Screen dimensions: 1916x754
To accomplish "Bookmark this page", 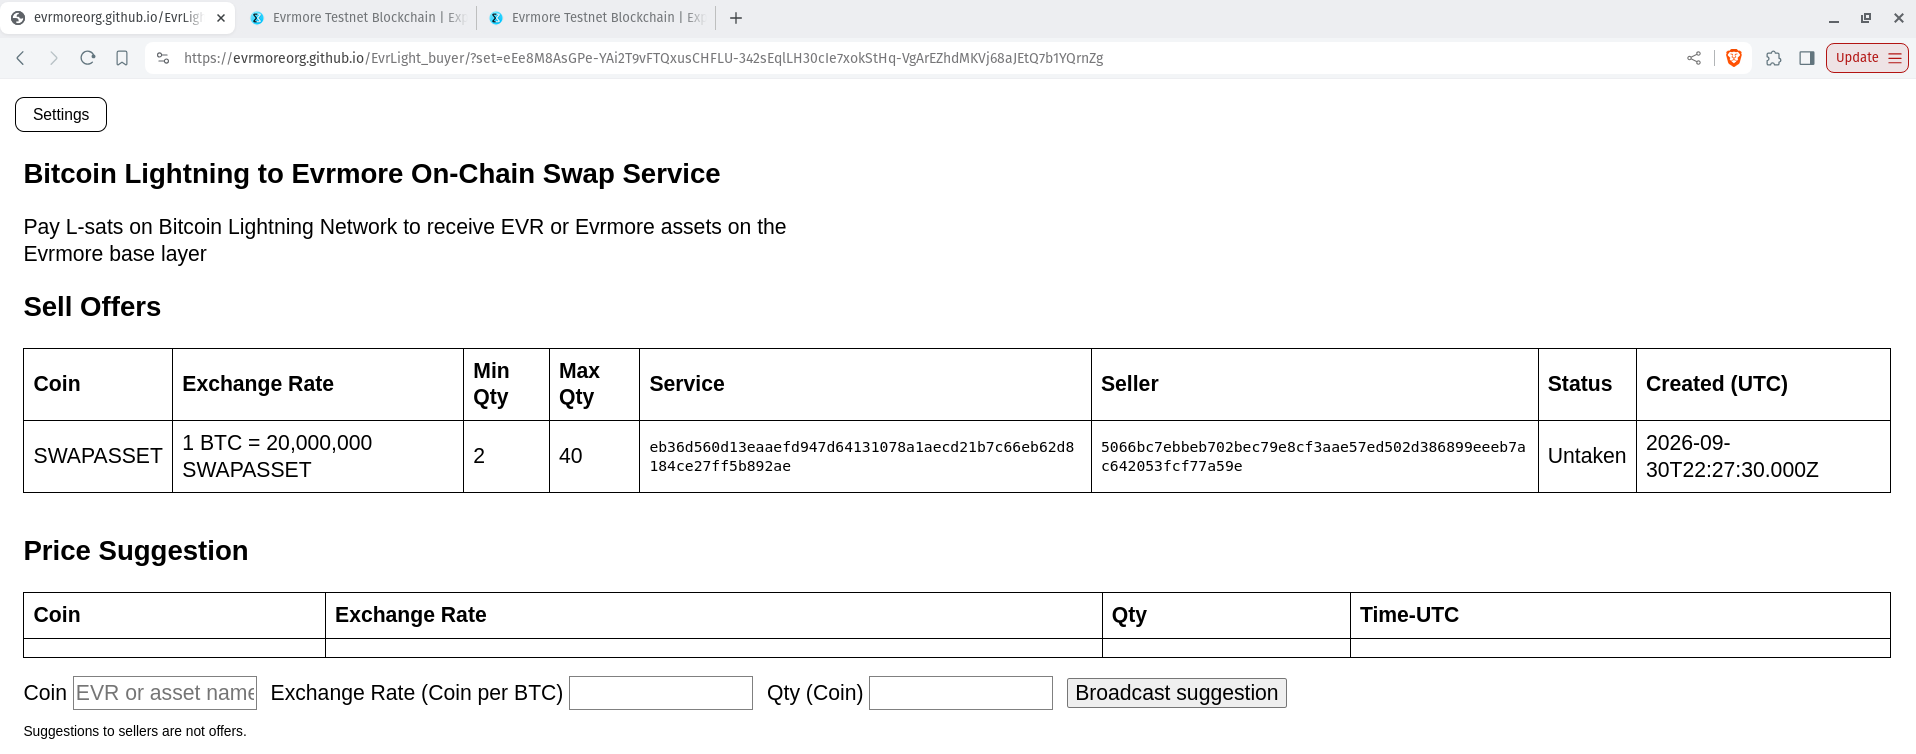I will 122,58.
